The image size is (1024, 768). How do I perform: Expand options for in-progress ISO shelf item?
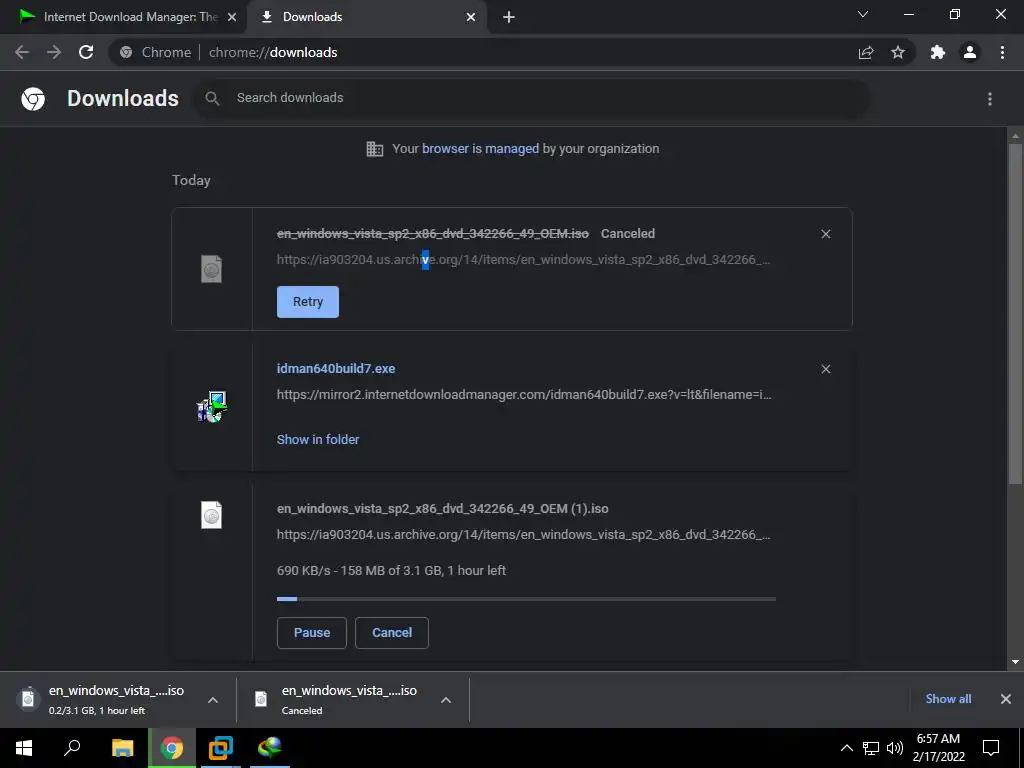coord(213,700)
